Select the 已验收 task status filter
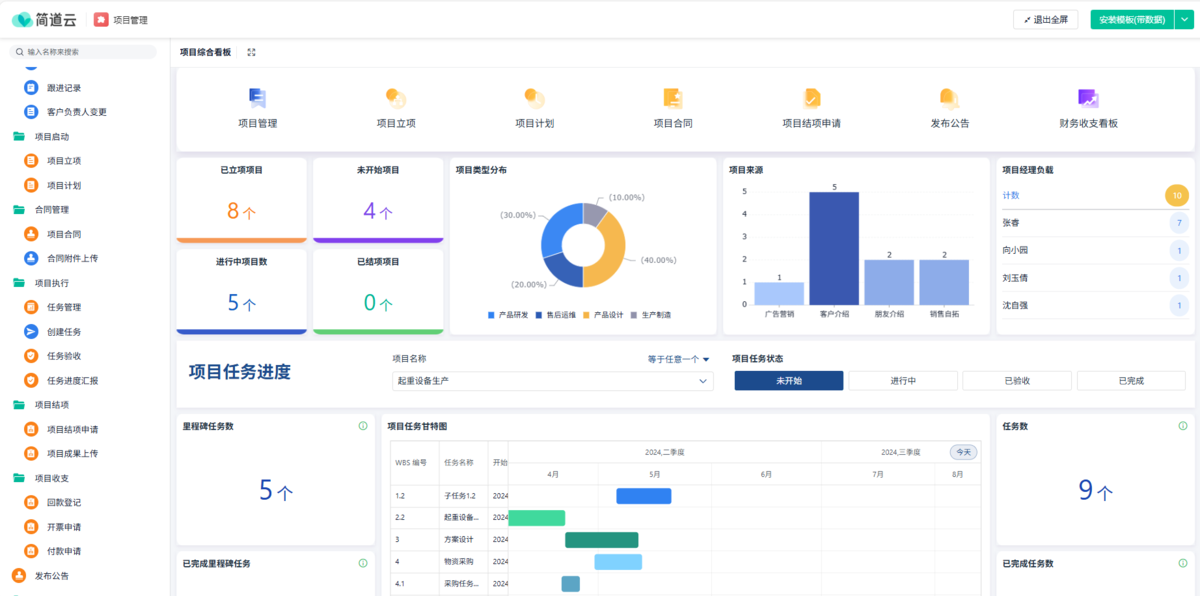This screenshot has height=596, width=1200. pyautogui.click(x=1016, y=381)
